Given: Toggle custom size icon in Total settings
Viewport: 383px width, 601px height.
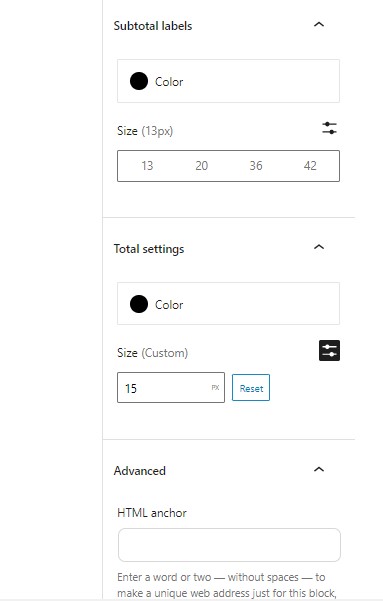Looking at the screenshot, I should [x=329, y=351].
